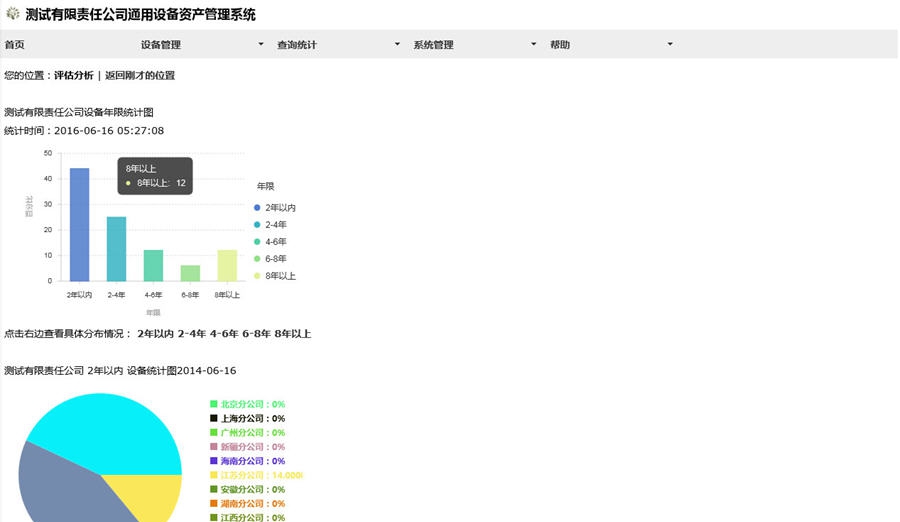Expand the 查询统计 dropdown arrow
Screen dimensions: 900x522
[397, 44]
